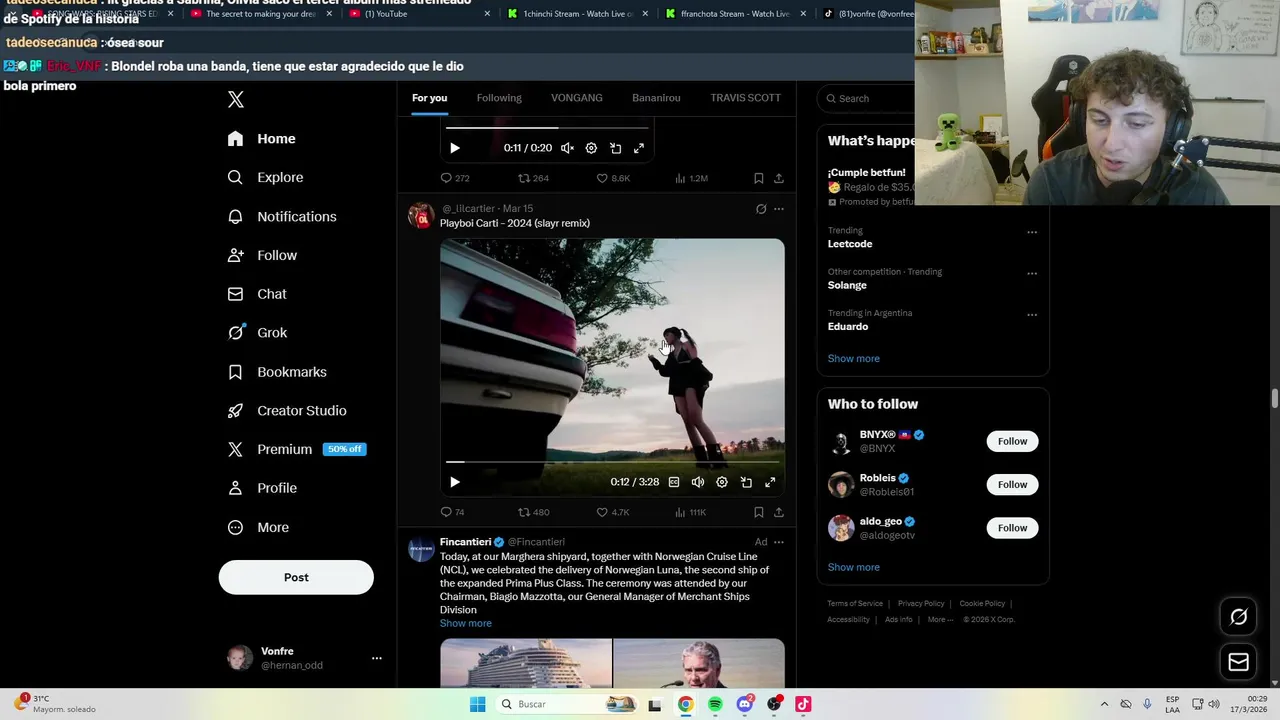The height and width of the screenshot is (720, 1280).
Task: View analytics of 111K views post
Action: pos(691,512)
